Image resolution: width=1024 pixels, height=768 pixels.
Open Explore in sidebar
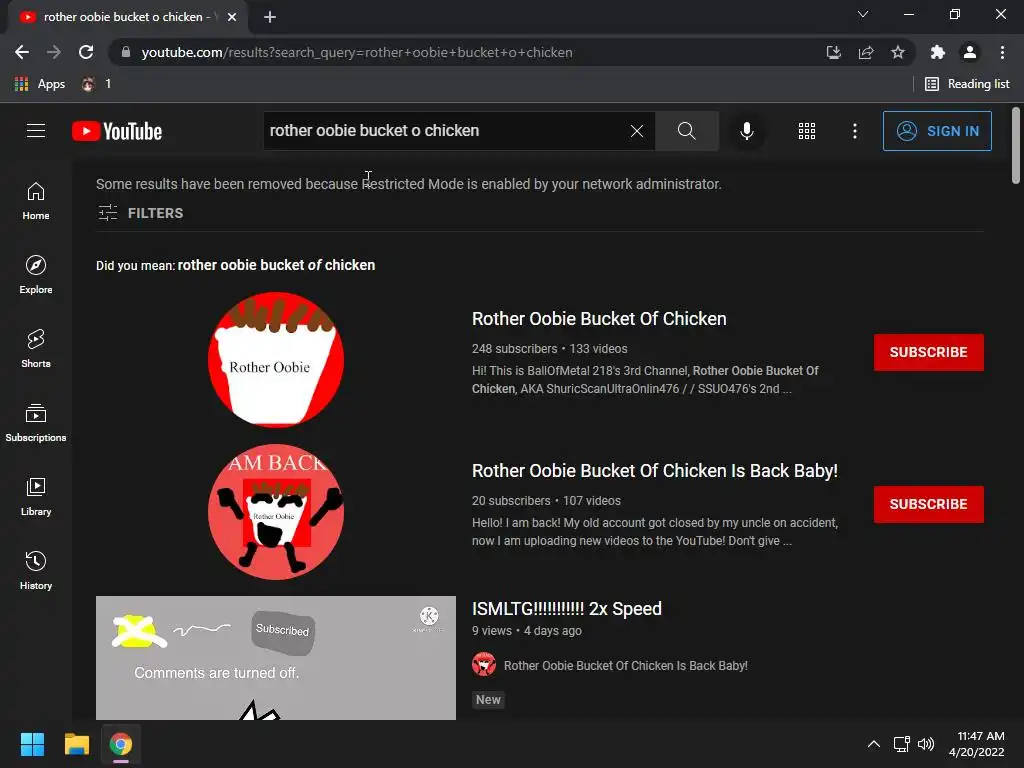click(x=36, y=275)
